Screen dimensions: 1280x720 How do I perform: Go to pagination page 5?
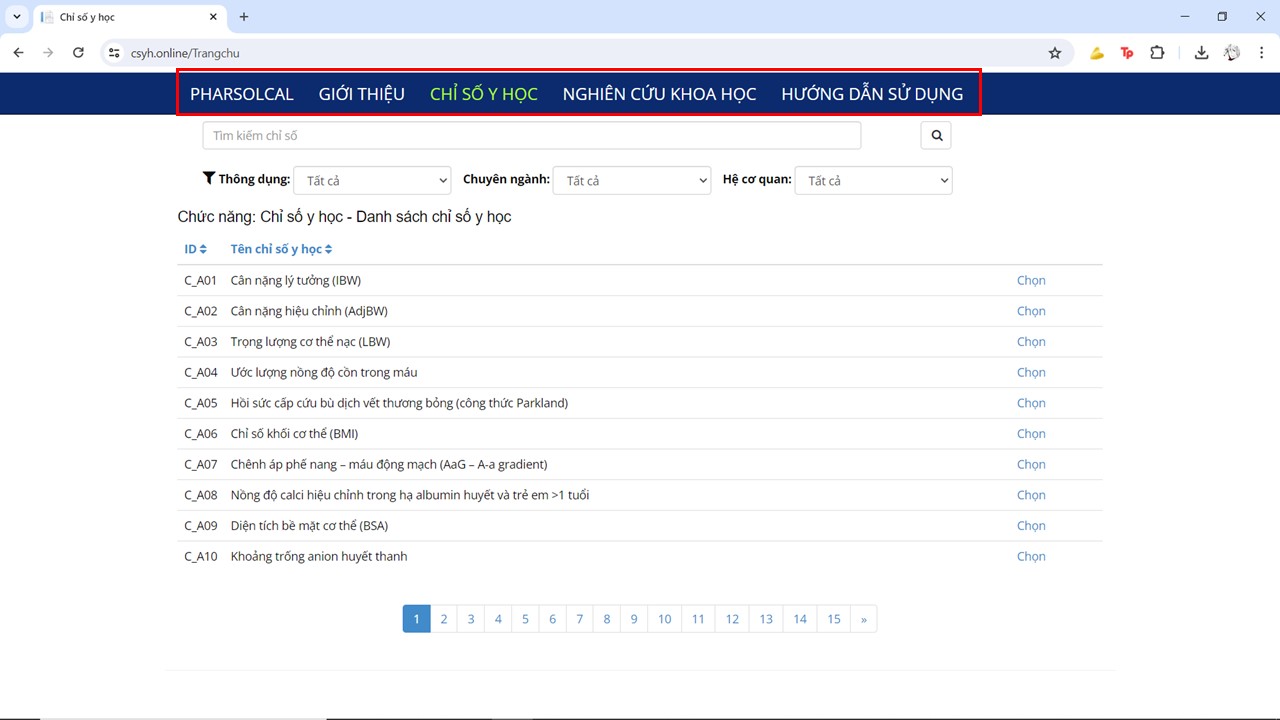point(525,619)
